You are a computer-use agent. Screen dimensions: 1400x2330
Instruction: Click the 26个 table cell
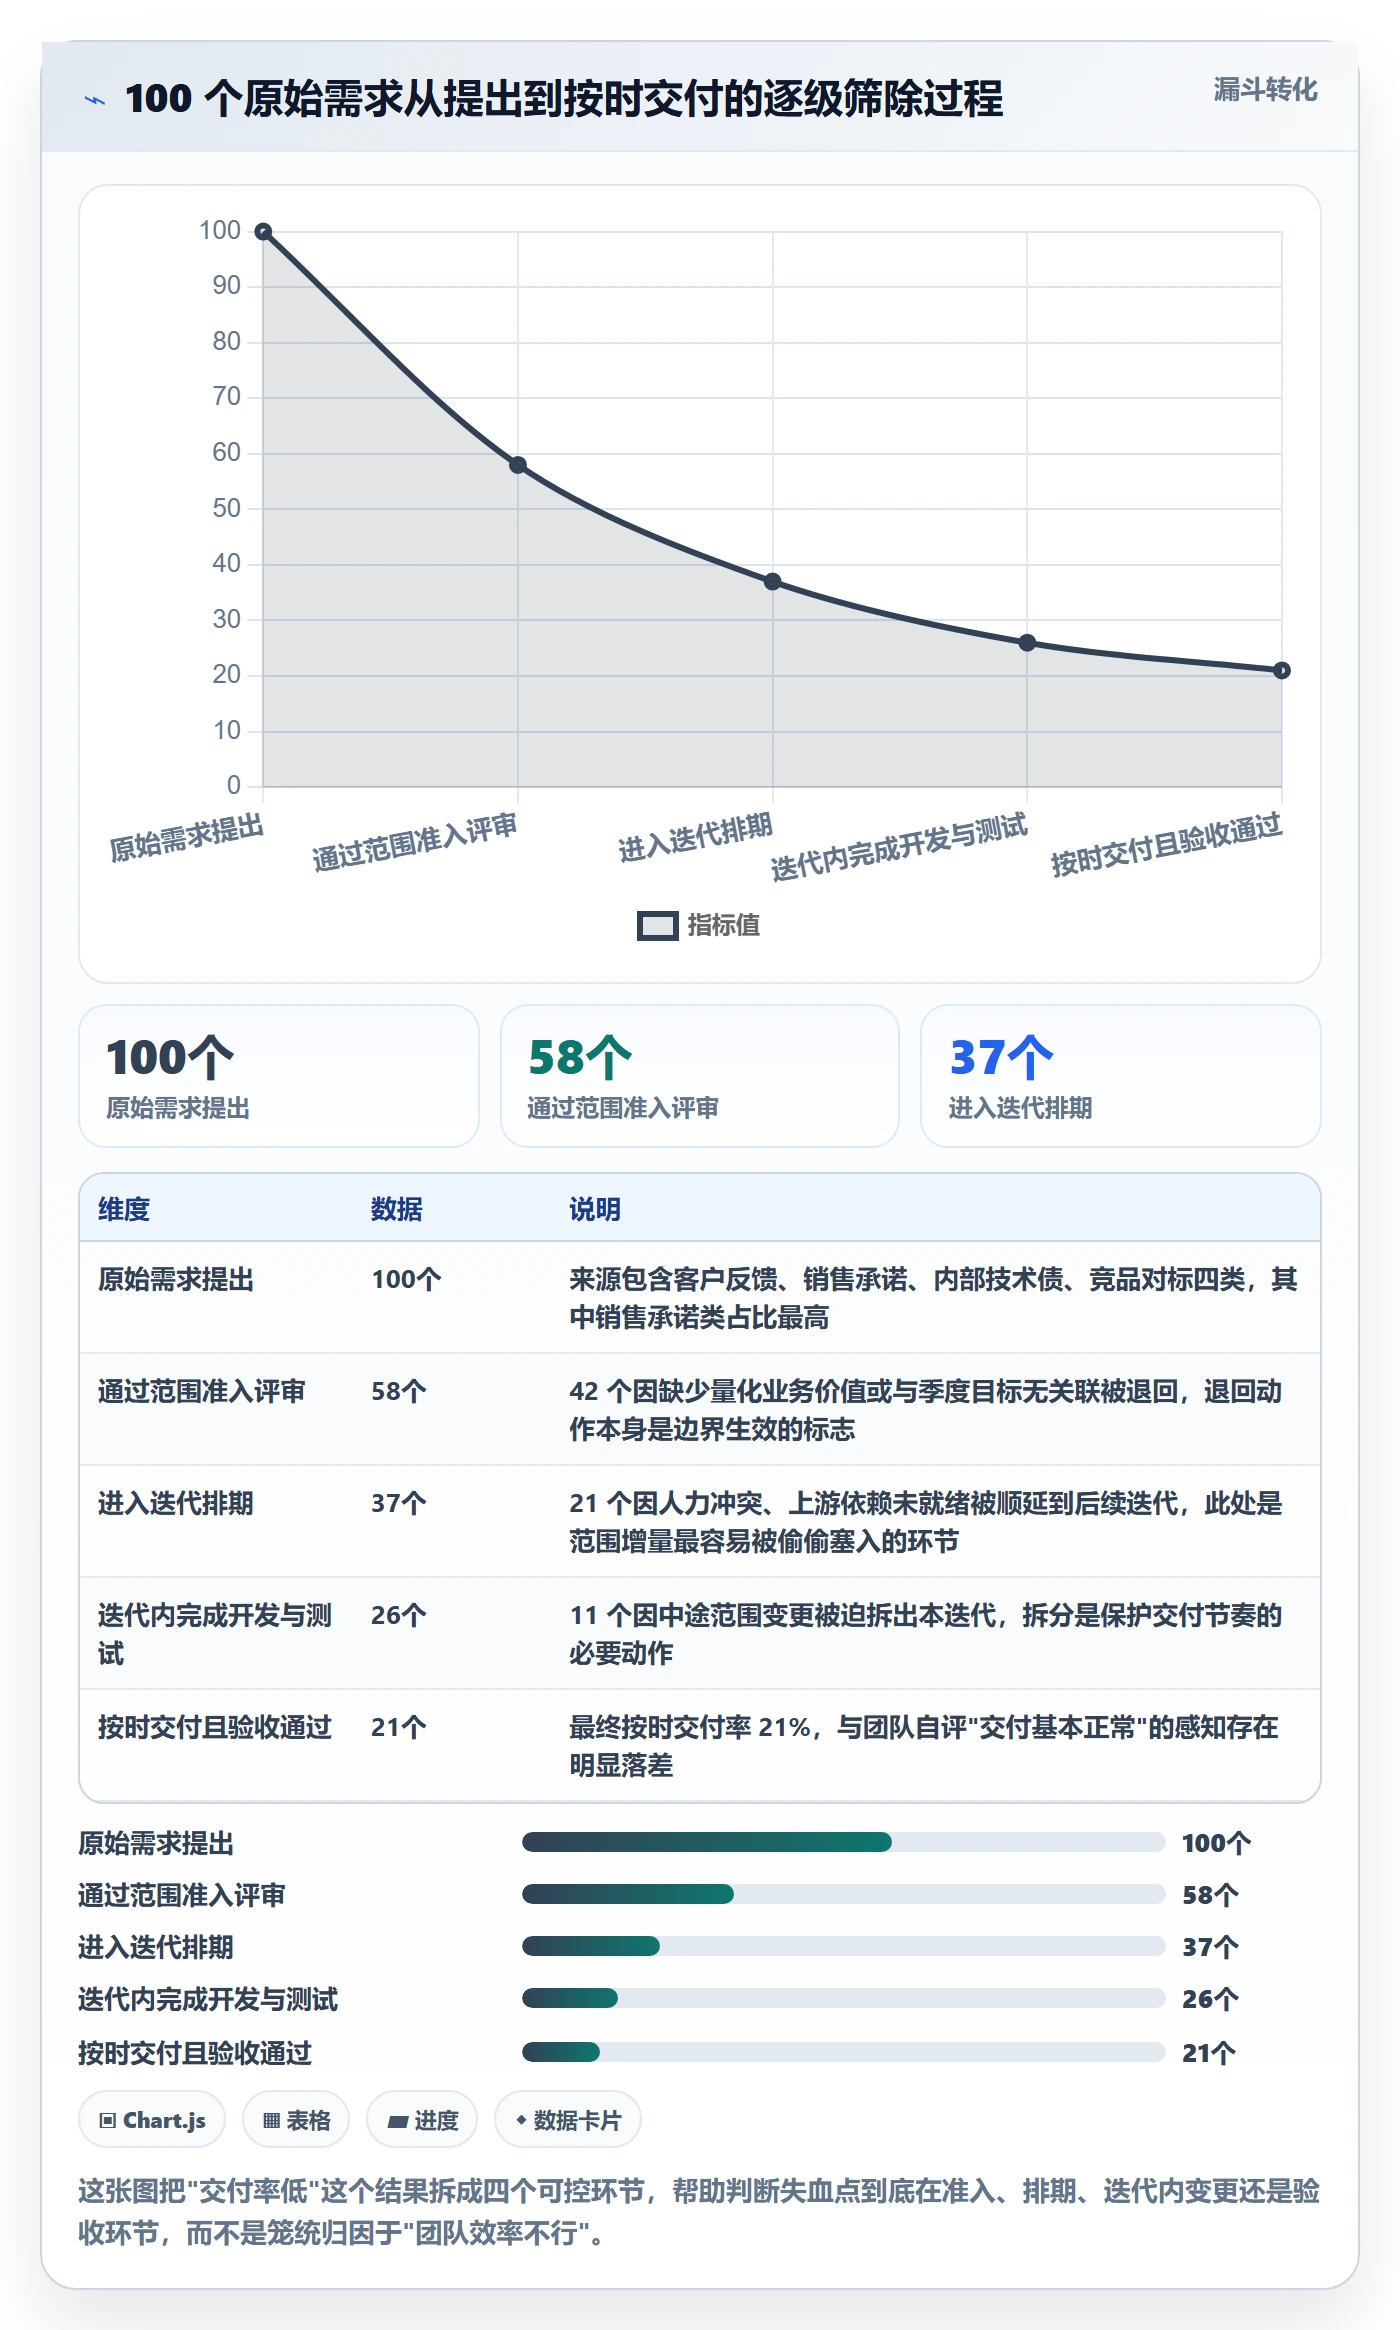(x=399, y=1616)
